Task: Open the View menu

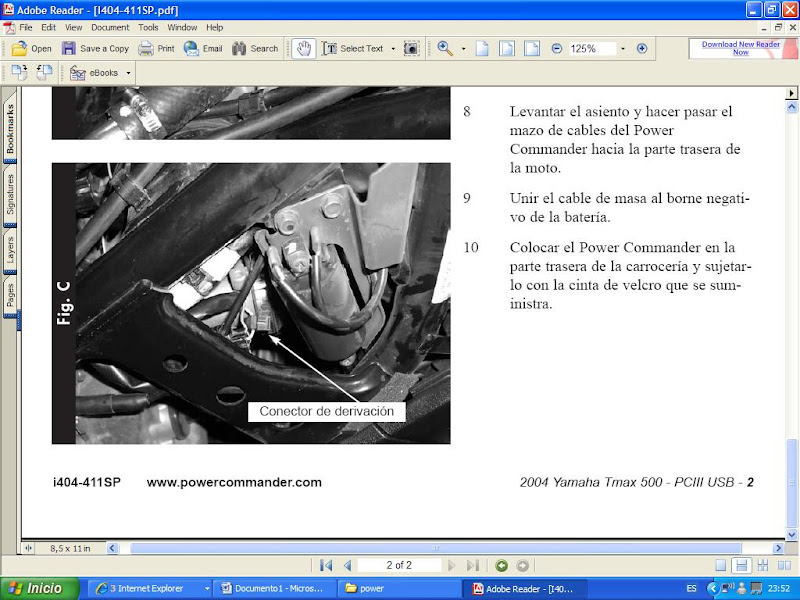Action: coord(73,28)
